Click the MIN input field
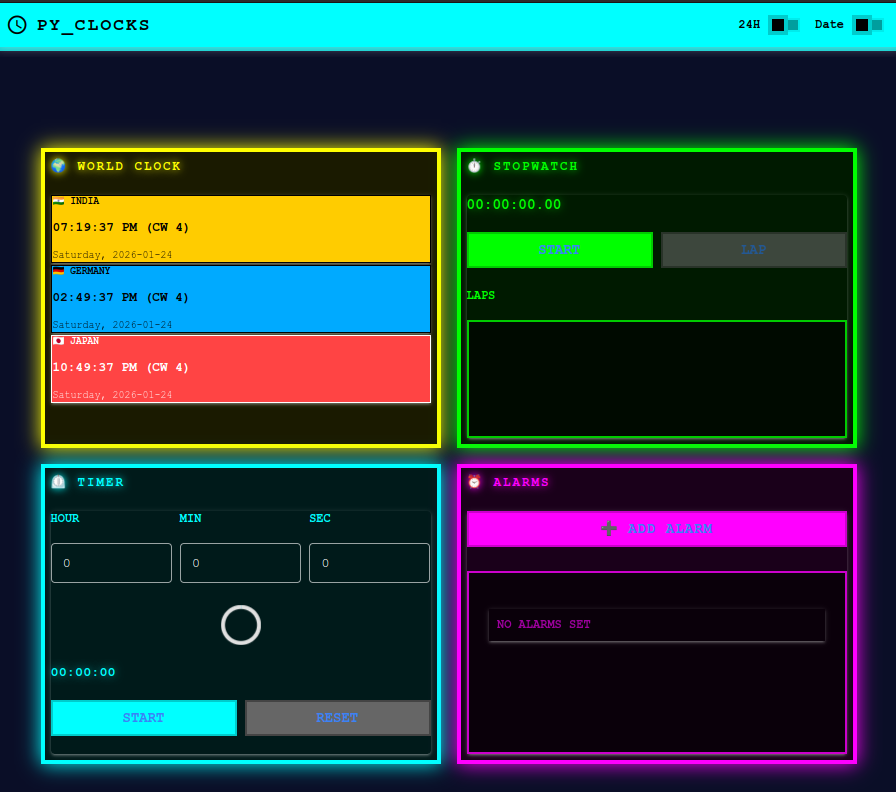896x792 pixels. click(240, 562)
